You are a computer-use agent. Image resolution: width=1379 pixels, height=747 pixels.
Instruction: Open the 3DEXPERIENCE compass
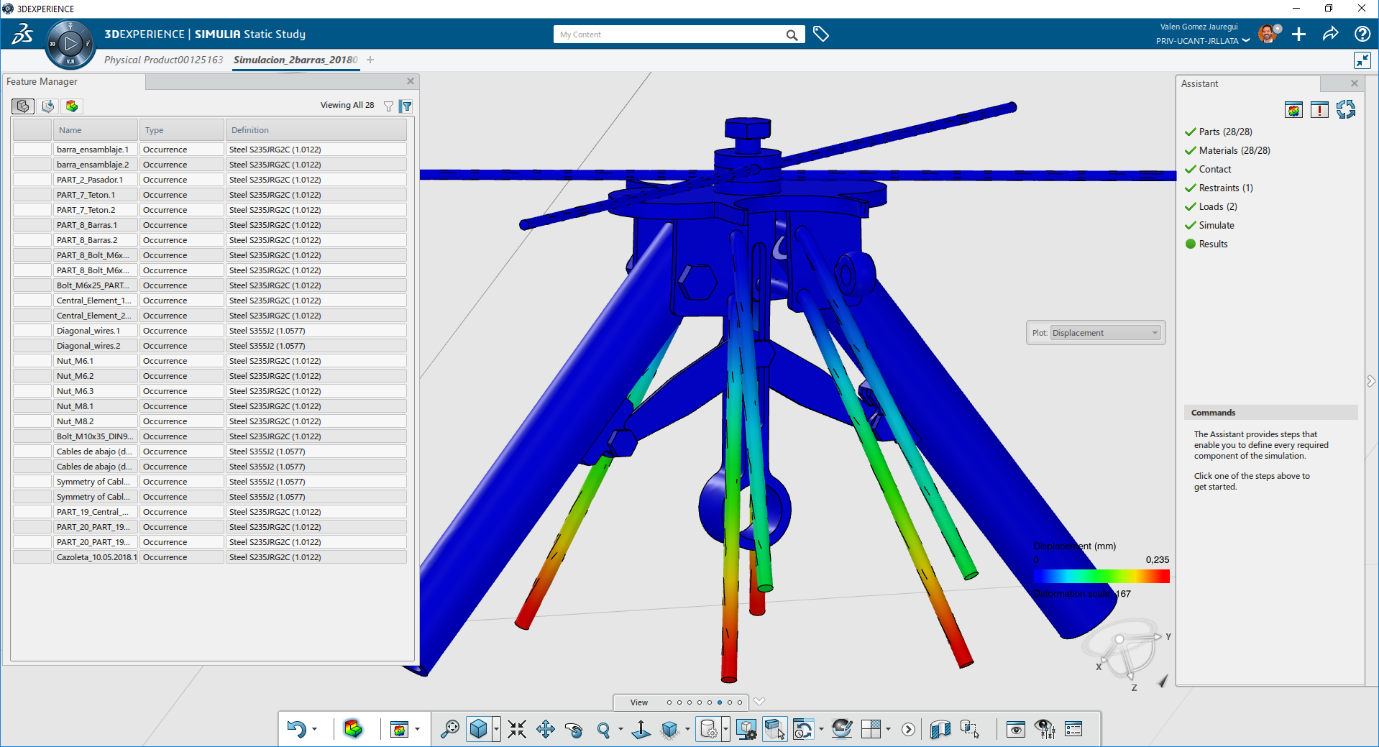click(x=70, y=44)
